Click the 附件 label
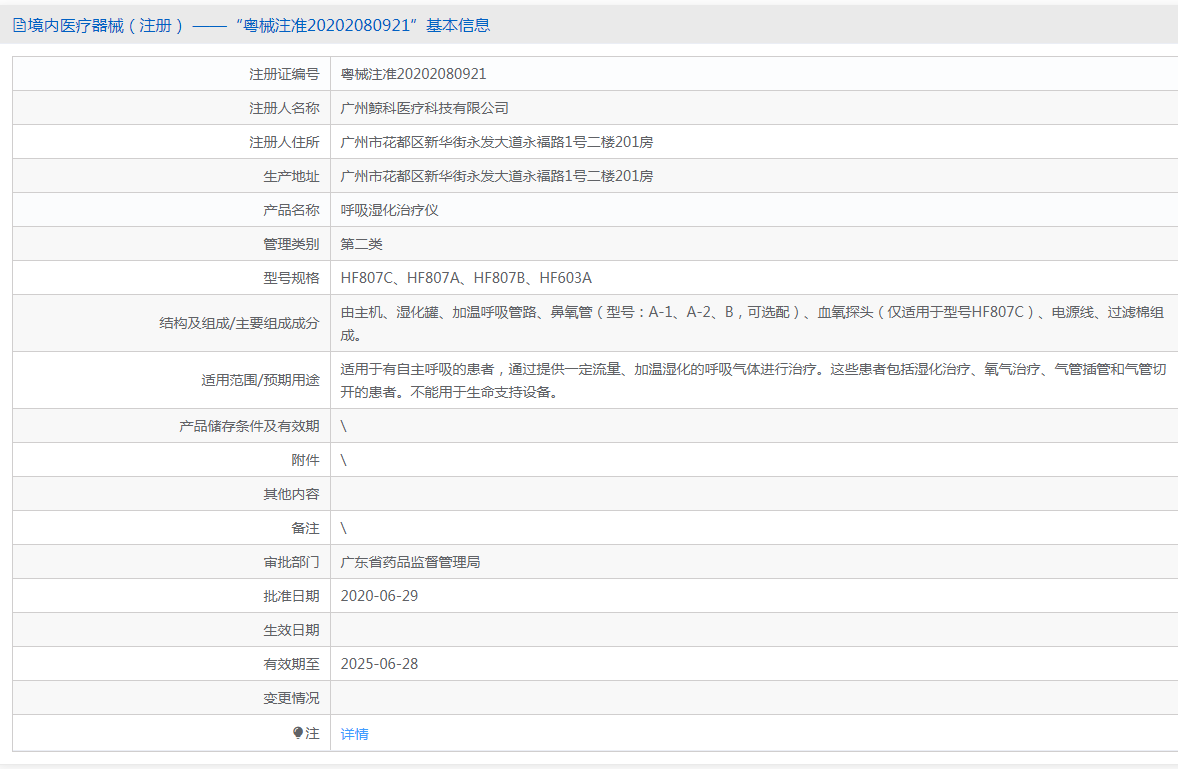Screen dimensions: 1178x769 point(306,460)
